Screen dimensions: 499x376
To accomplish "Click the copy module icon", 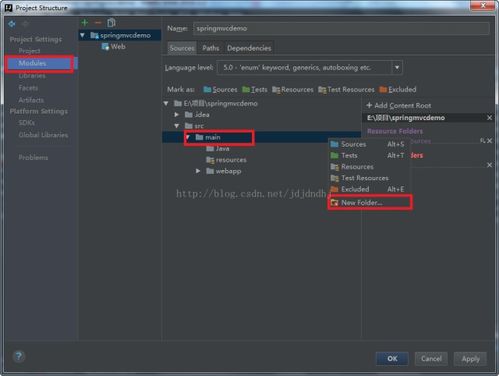I will [x=111, y=23].
